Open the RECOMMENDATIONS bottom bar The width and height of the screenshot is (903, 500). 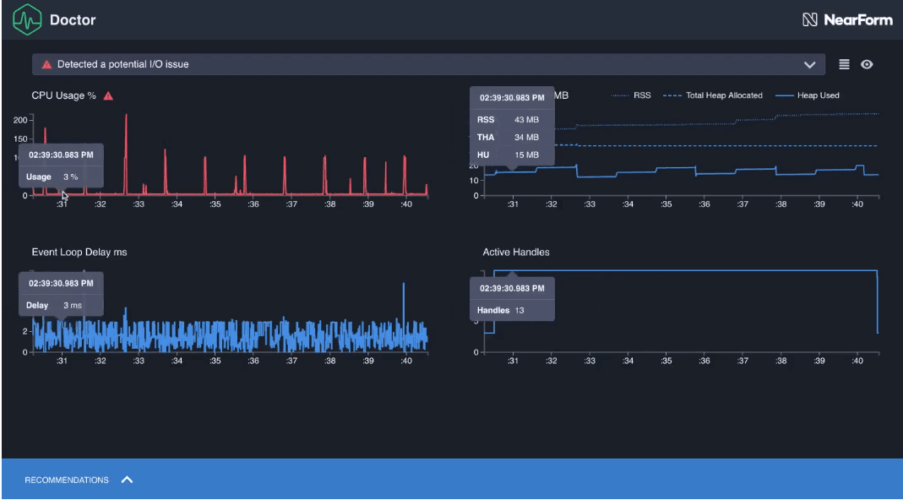66,480
